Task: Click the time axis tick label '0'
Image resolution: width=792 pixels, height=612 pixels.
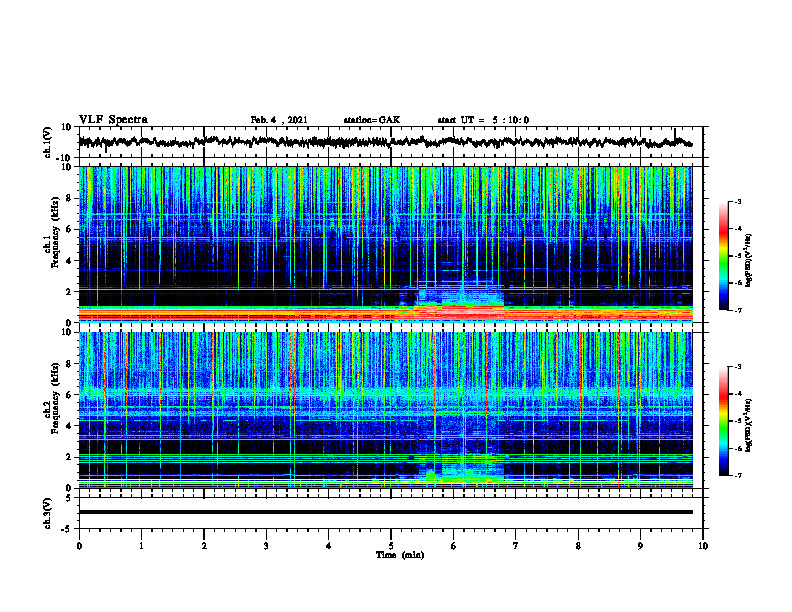Action: point(79,546)
